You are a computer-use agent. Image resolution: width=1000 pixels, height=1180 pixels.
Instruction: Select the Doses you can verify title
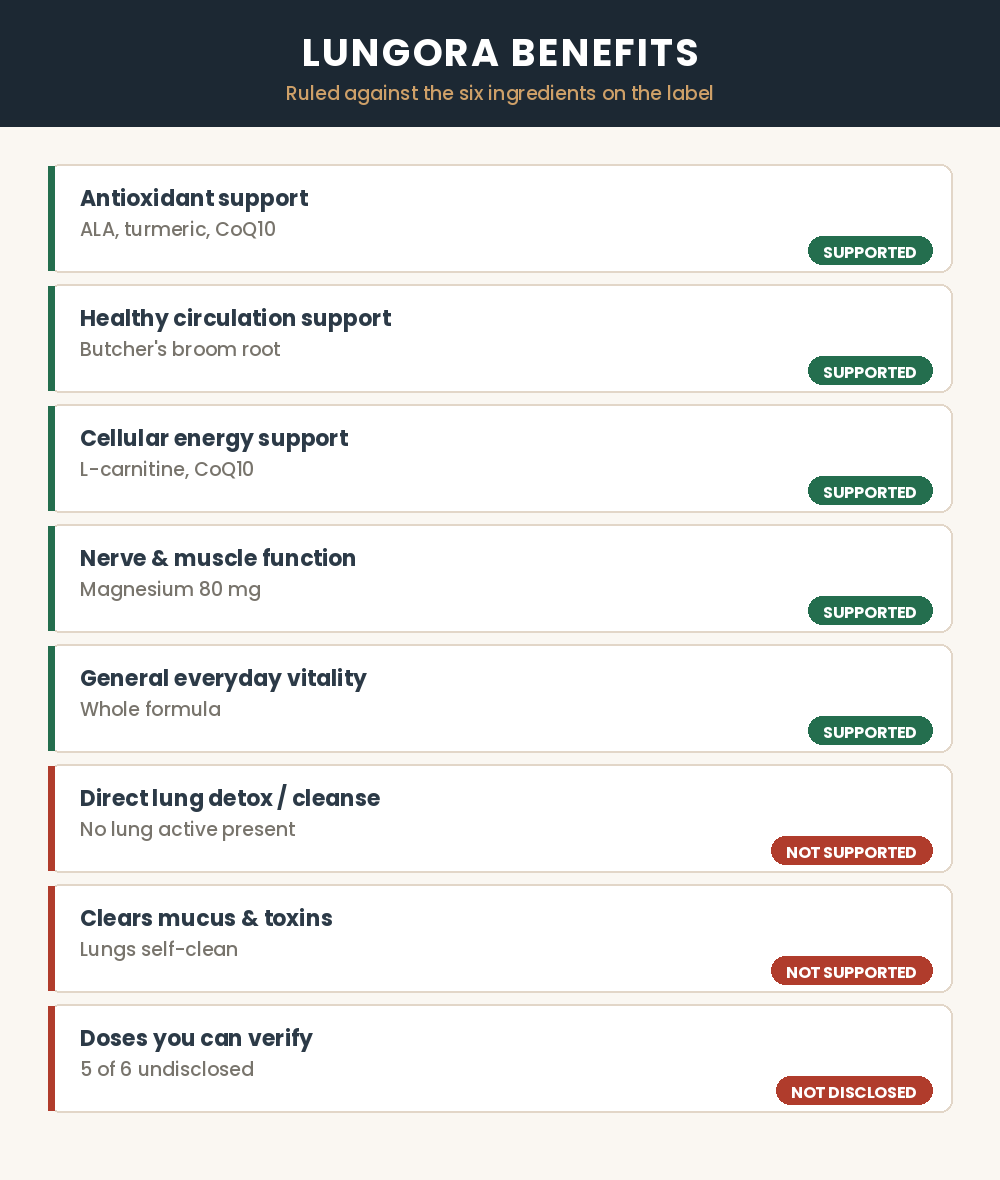[196, 1038]
